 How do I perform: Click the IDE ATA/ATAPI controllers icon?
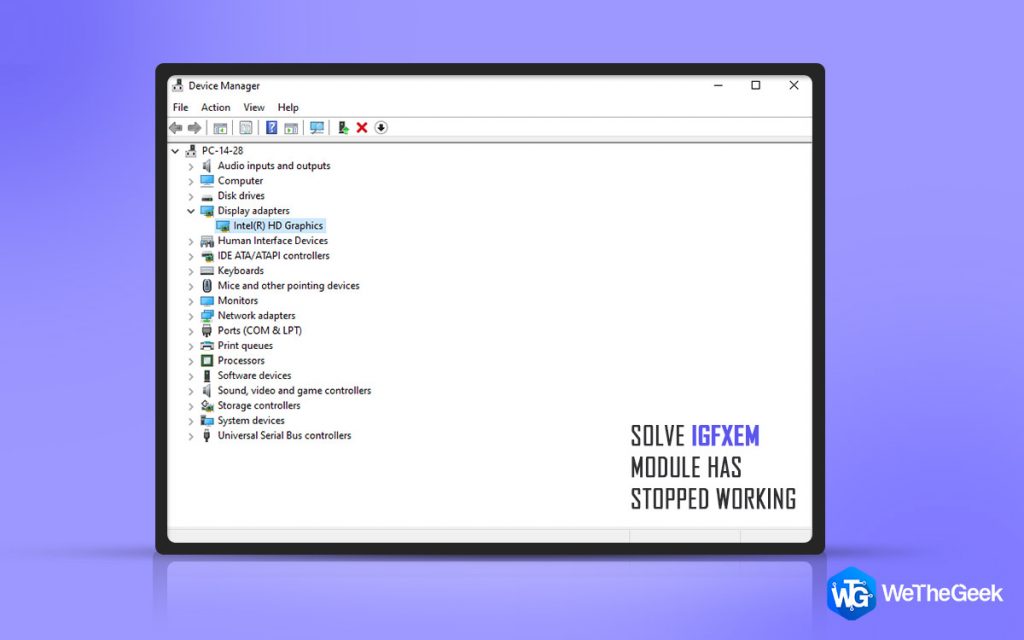point(207,256)
